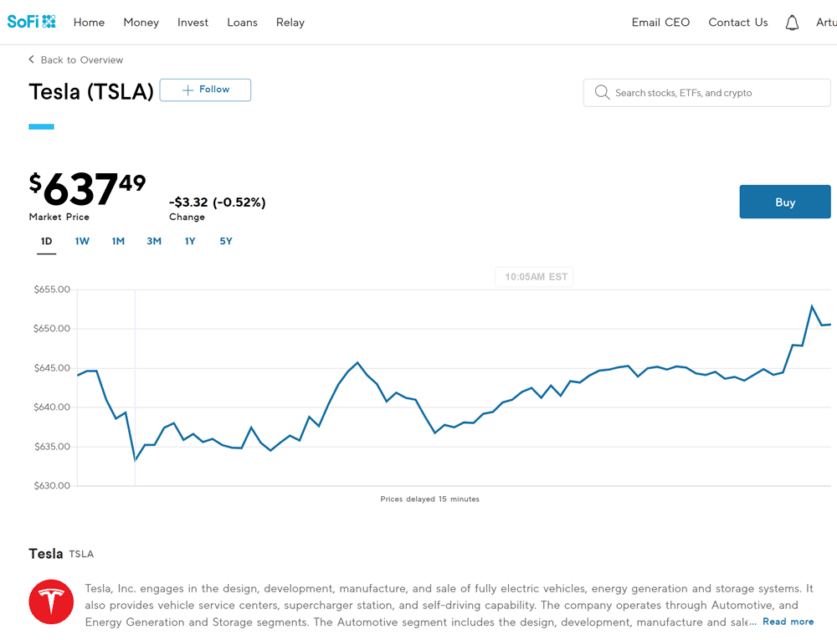Click the $655.00 axis label
Image resolution: width=837 pixels, height=640 pixels.
click(x=52, y=289)
